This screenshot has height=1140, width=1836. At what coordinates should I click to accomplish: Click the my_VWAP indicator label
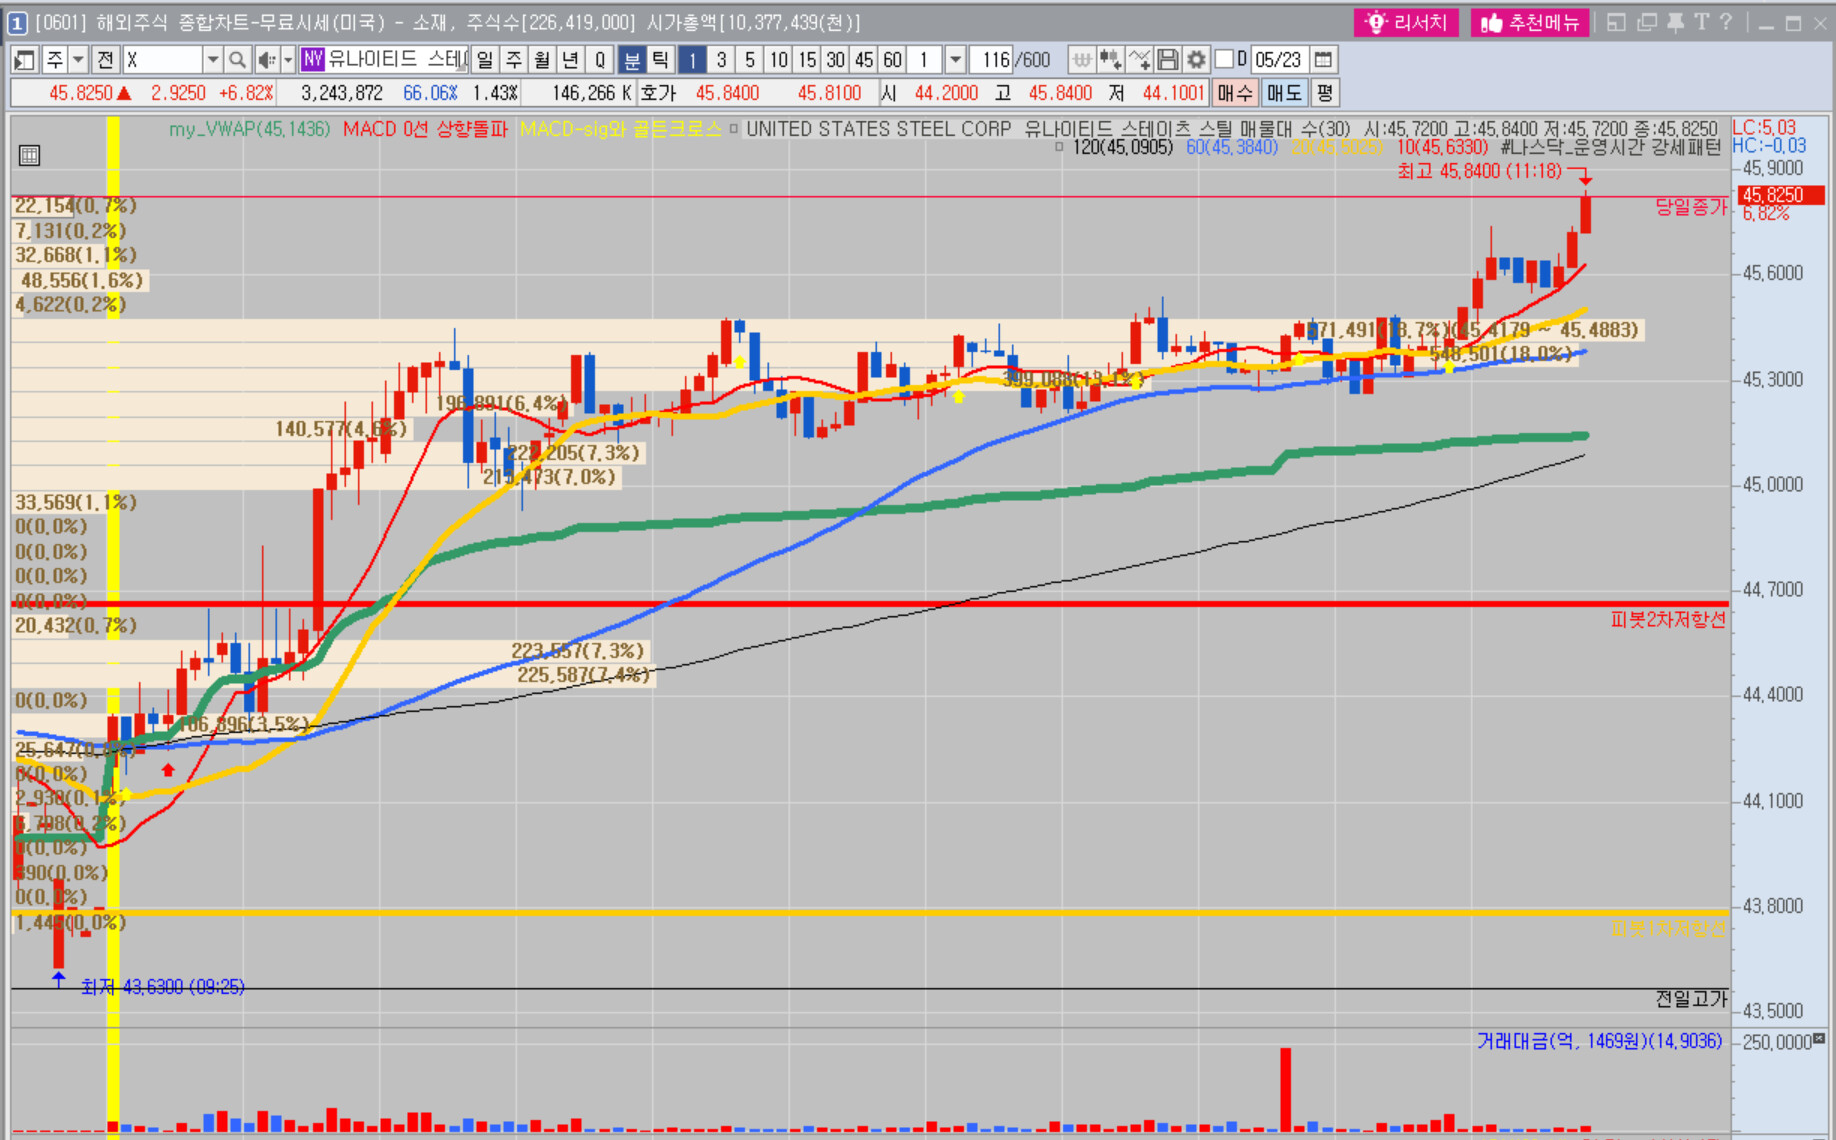pyautogui.click(x=249, y=129)
